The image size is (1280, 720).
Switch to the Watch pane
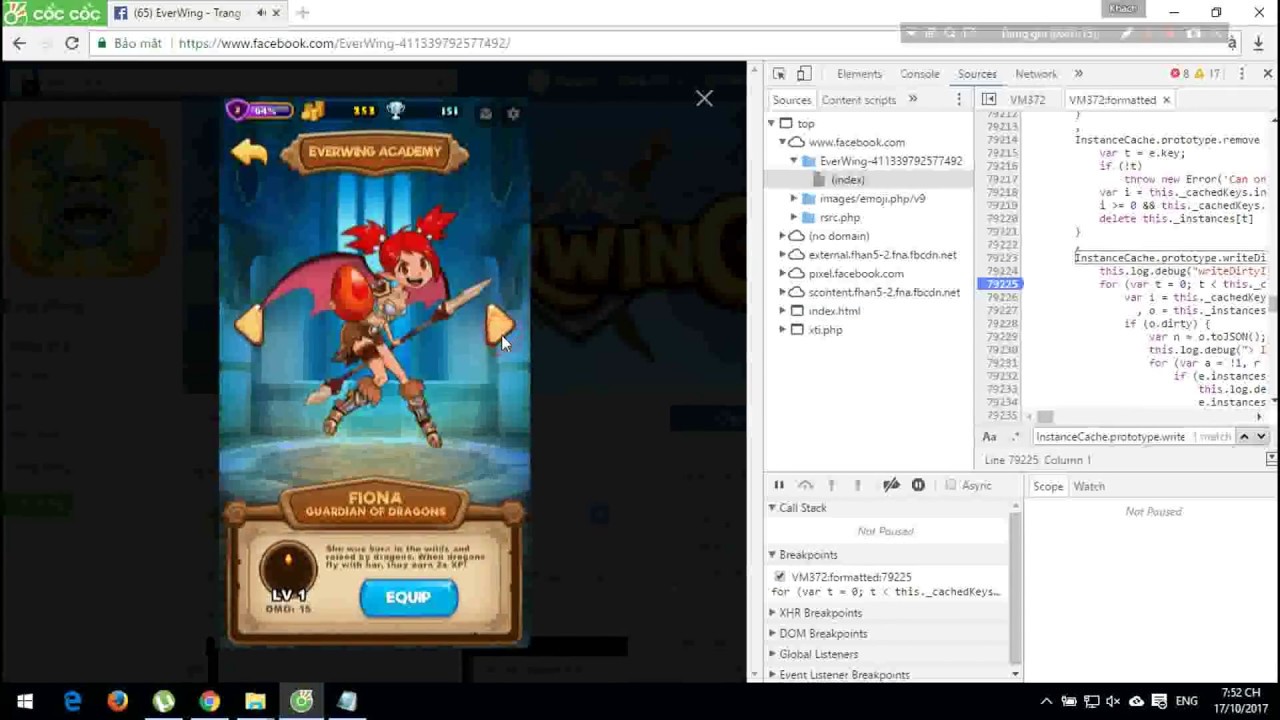point(1089,486)
